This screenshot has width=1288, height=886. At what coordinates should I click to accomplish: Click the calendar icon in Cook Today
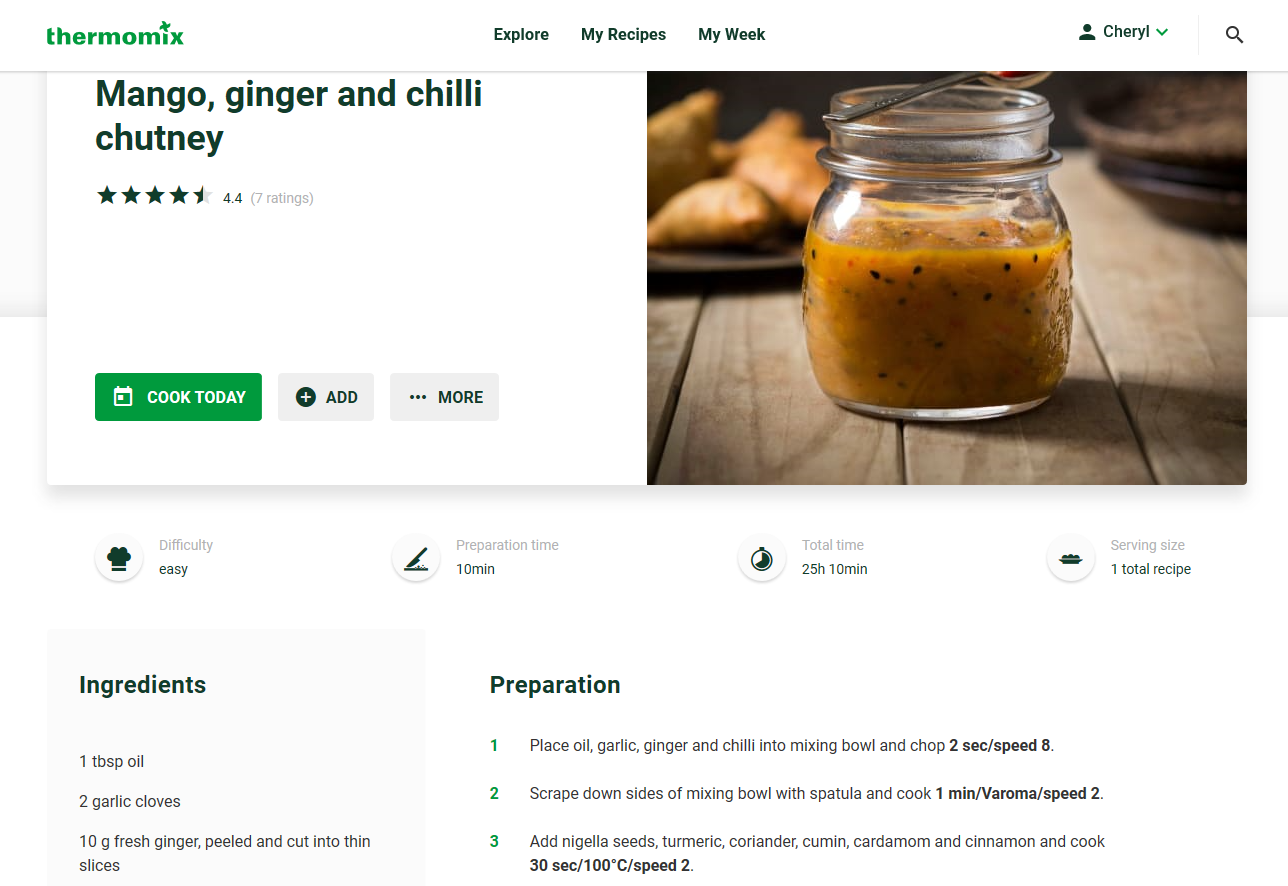[x=123, y=397]
